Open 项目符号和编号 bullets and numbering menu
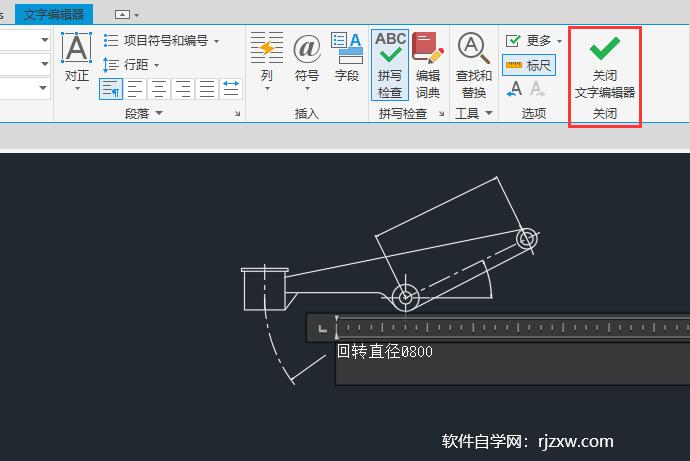Viewport: 690px width, 461px height. (161, 41)
